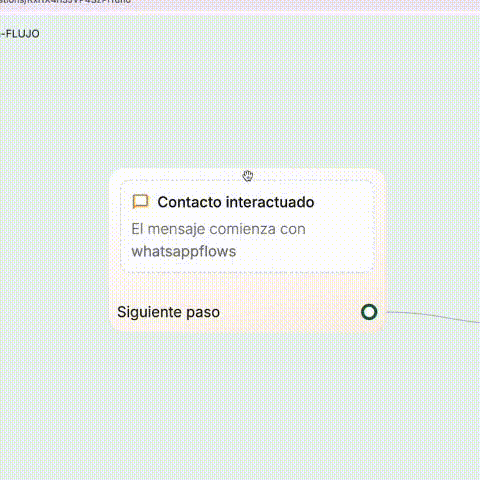
Task: Click the 'Siguiente paso' output connector circle
Action: 369,312
